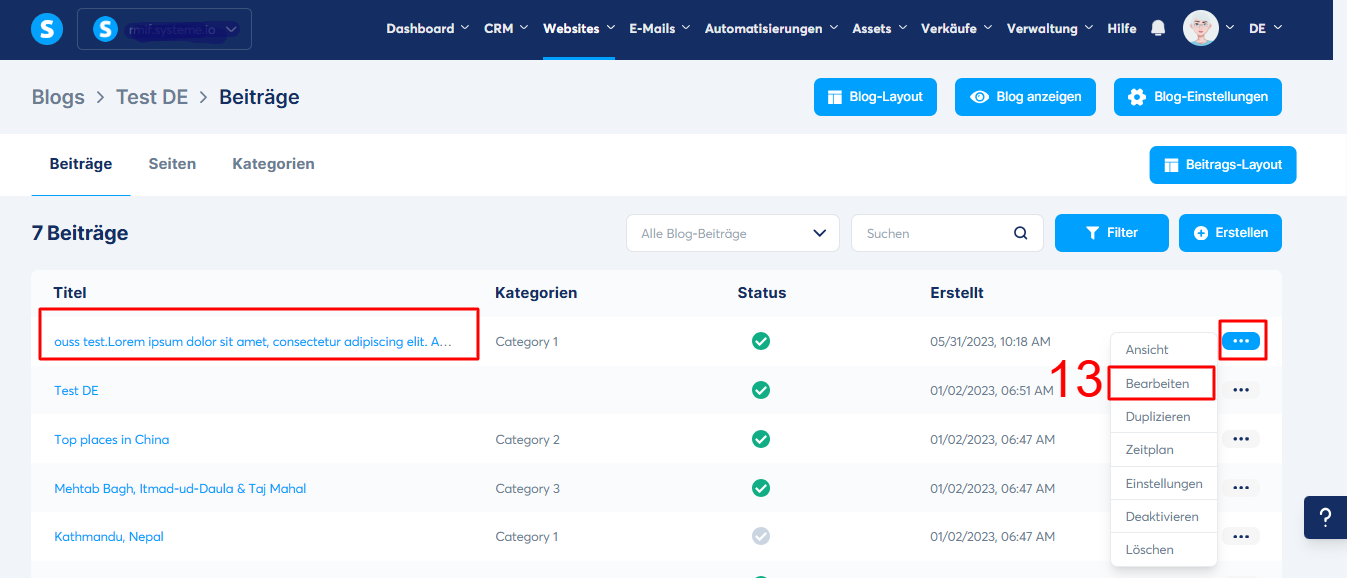Click Category 3 in Mehtab Bagh row
1347x578 pixels.
pos(528,489)
